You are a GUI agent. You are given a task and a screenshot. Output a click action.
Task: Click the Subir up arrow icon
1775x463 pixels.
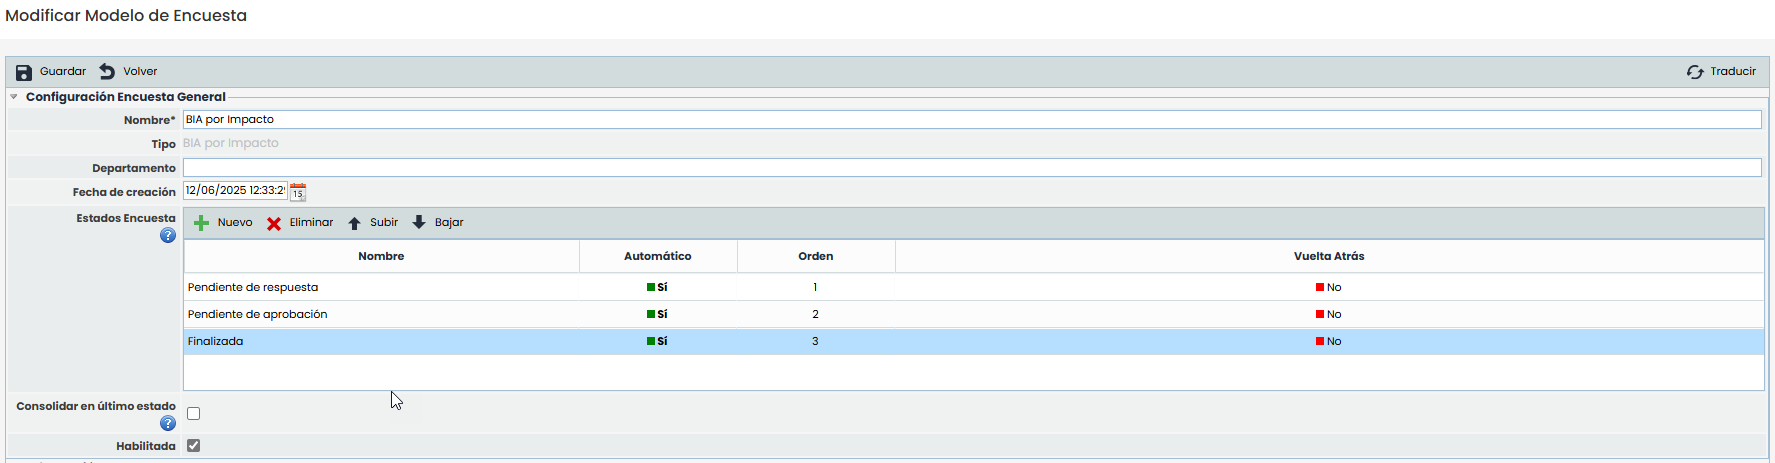tap(354, 223)
